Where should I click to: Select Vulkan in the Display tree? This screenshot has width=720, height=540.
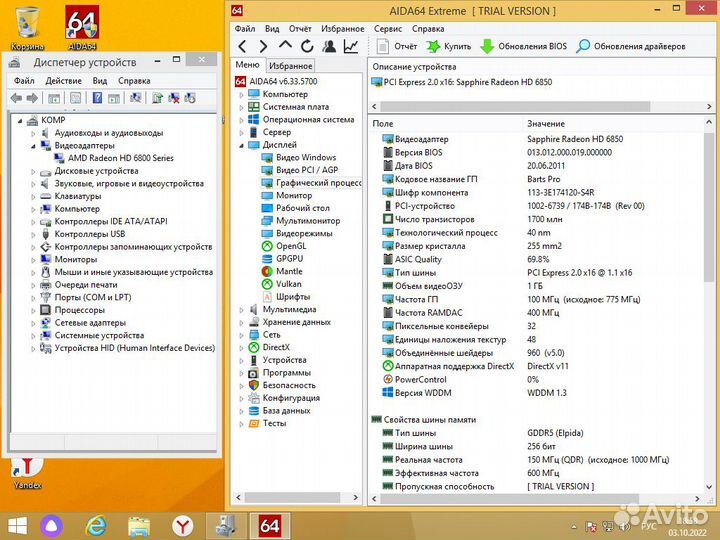click(288, 283)
